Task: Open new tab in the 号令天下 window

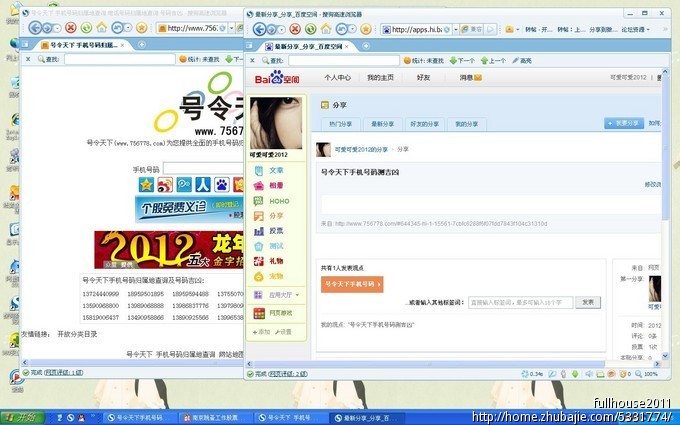Action: pyautogui.click(x=141, y=45)
